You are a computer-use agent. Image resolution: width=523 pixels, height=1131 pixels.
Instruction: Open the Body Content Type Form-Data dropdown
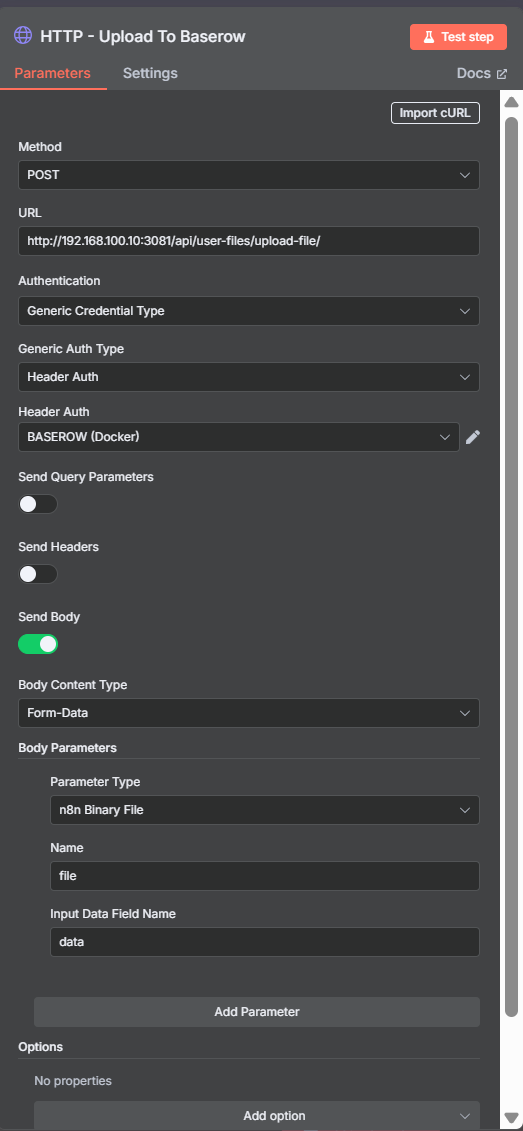point(249,713)
